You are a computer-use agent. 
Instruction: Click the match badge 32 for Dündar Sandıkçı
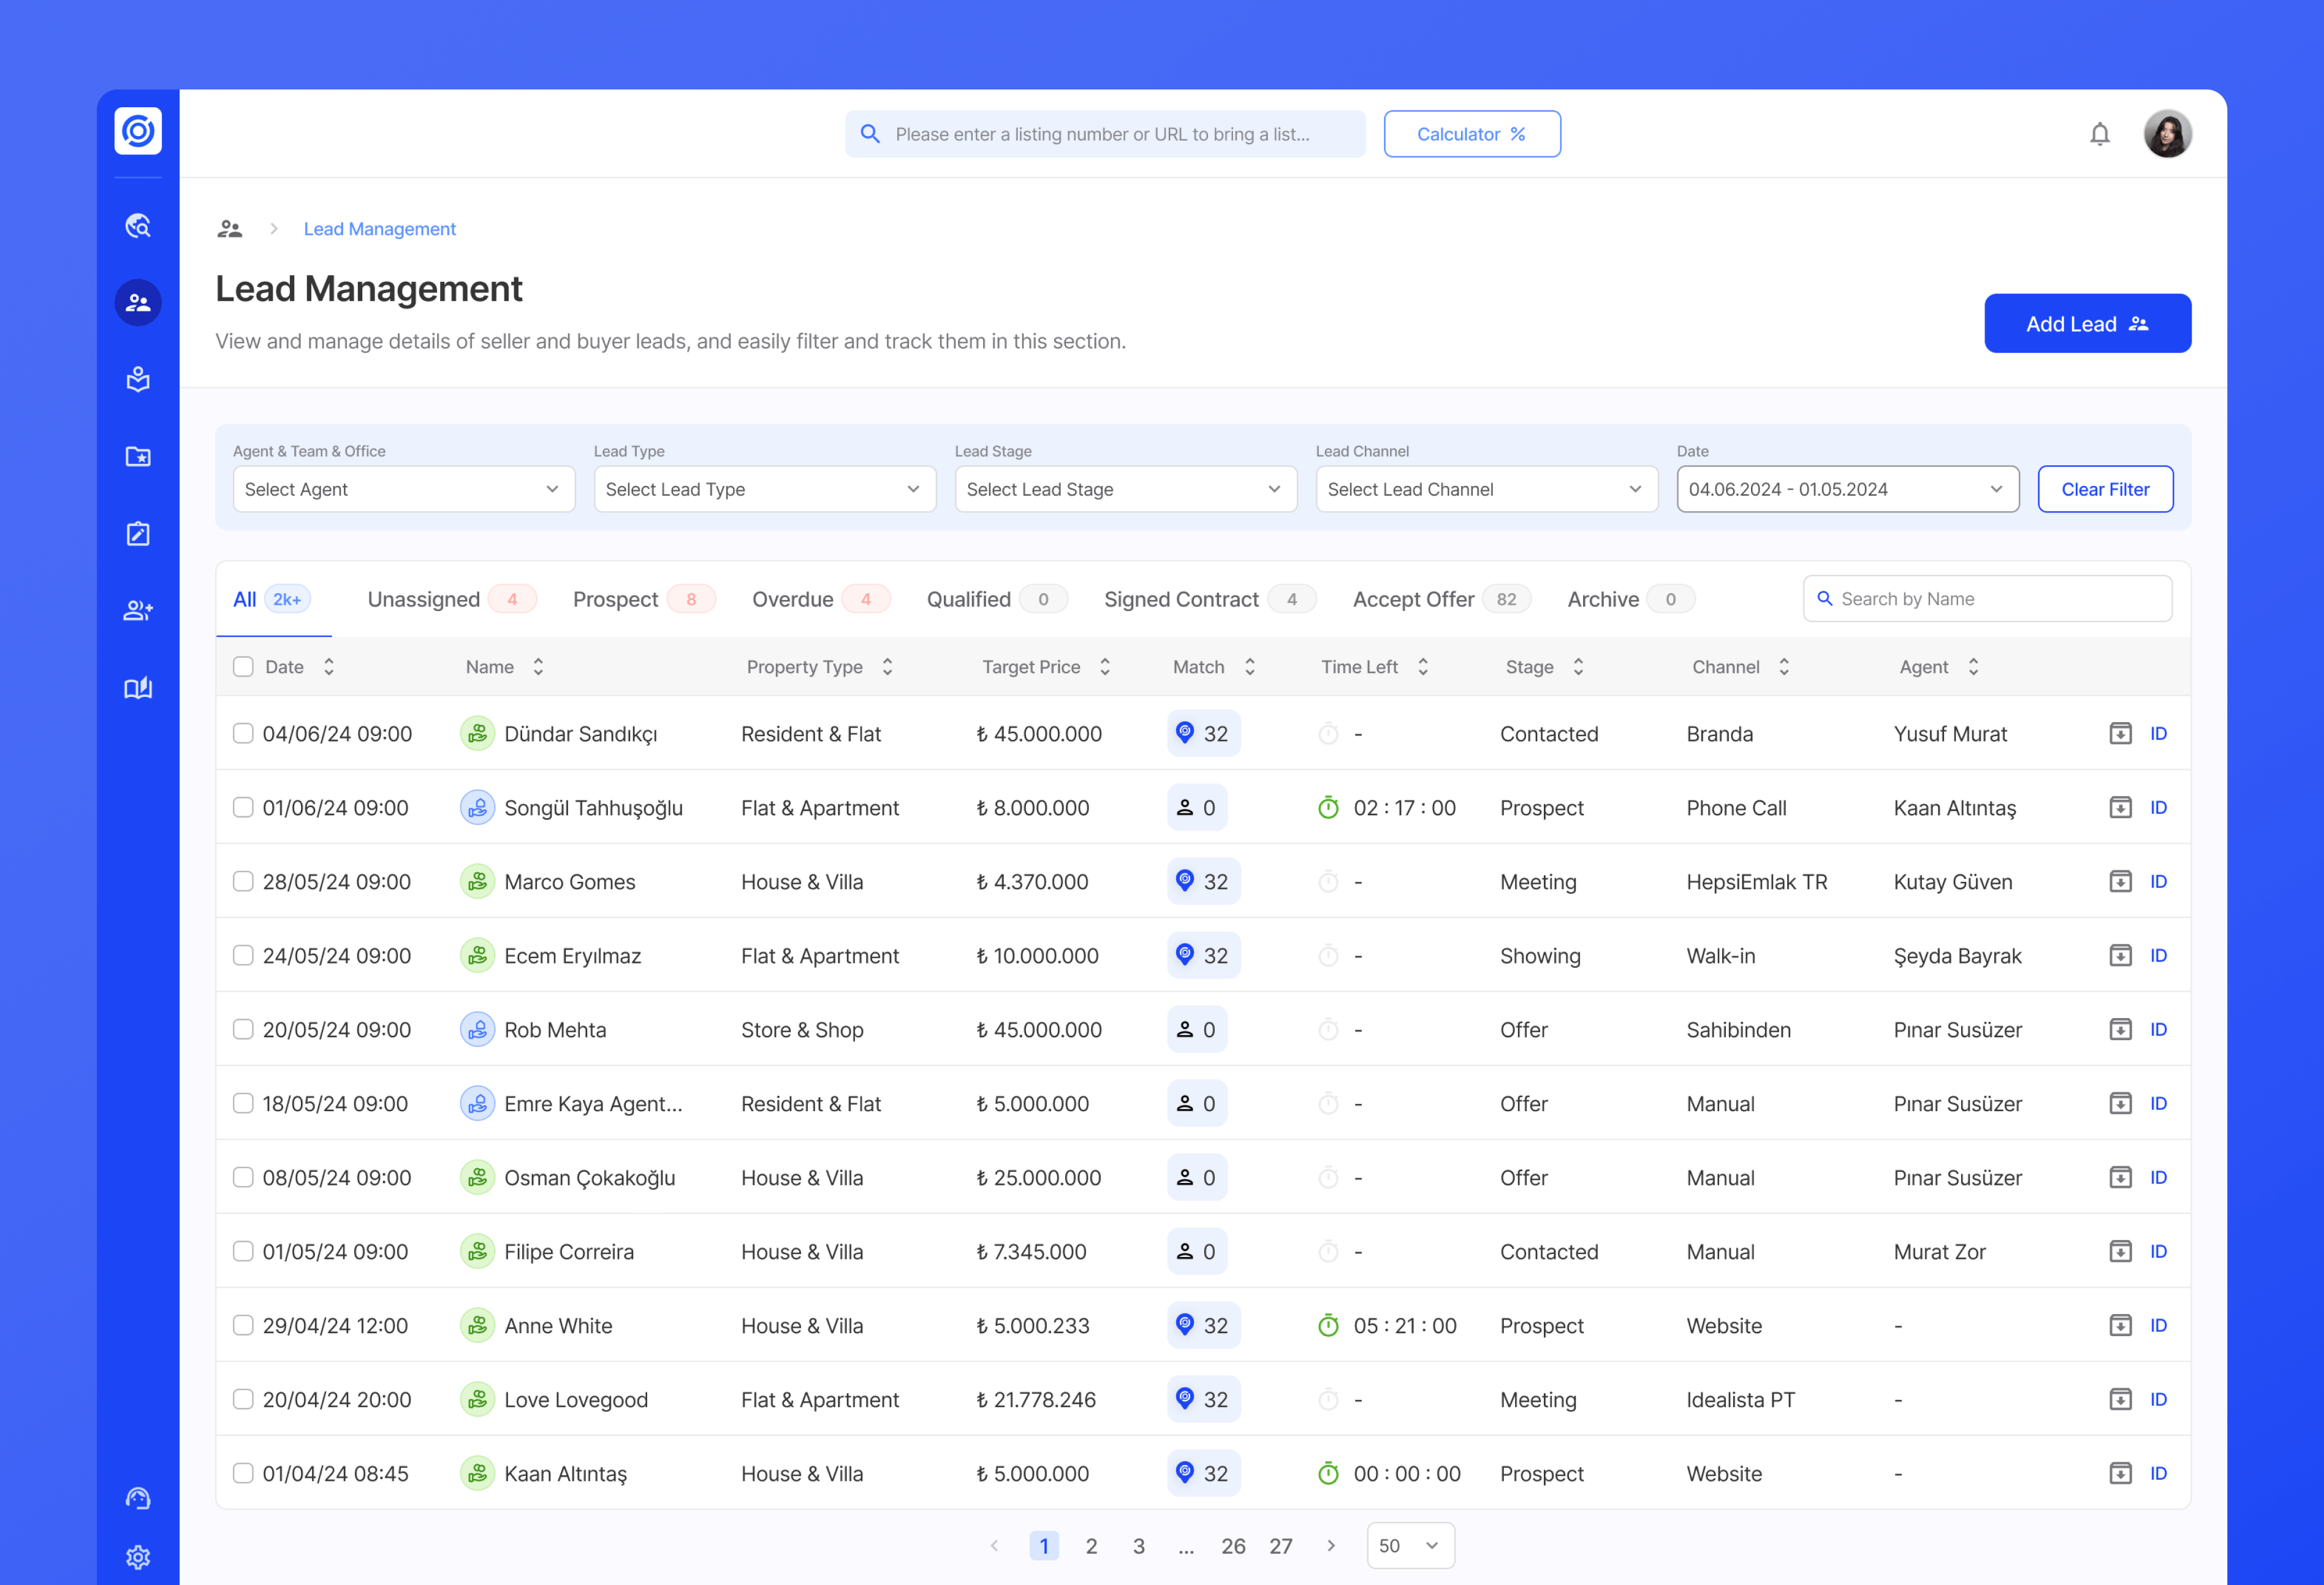tap(1204, 733)
